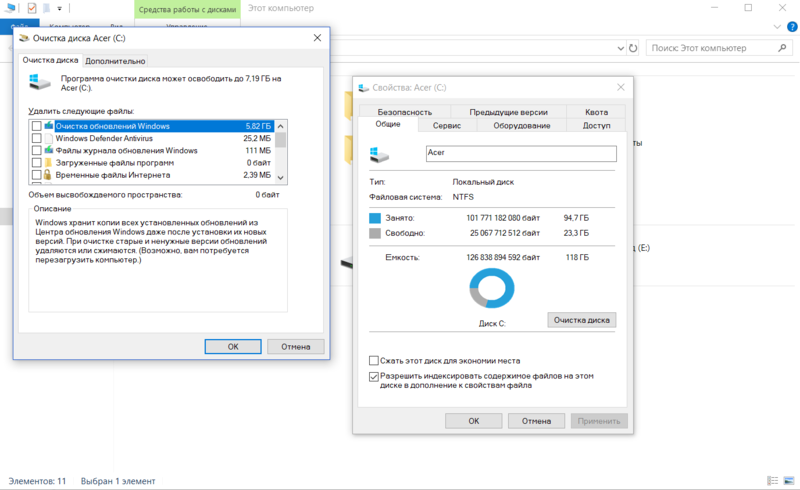Switch Explorer to large icons view
The image size is (800, 490).
pyautogui.click(x=789, y=481)
